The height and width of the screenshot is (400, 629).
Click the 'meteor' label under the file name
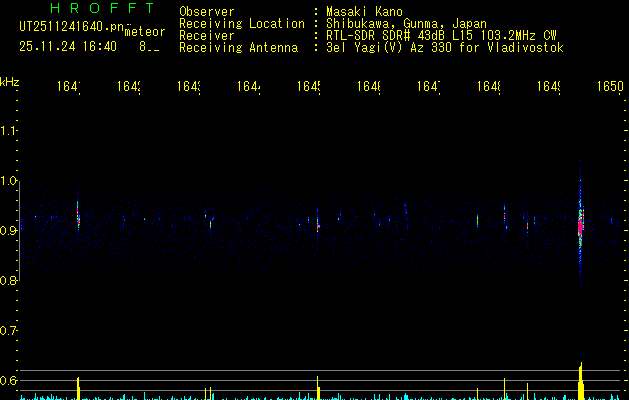145,32
